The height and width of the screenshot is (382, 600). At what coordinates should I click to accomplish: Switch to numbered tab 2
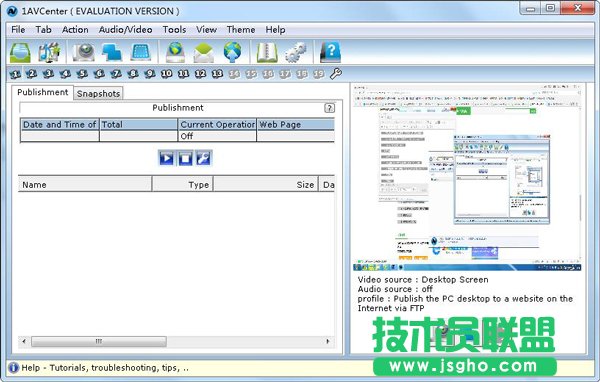click(31, 74)
